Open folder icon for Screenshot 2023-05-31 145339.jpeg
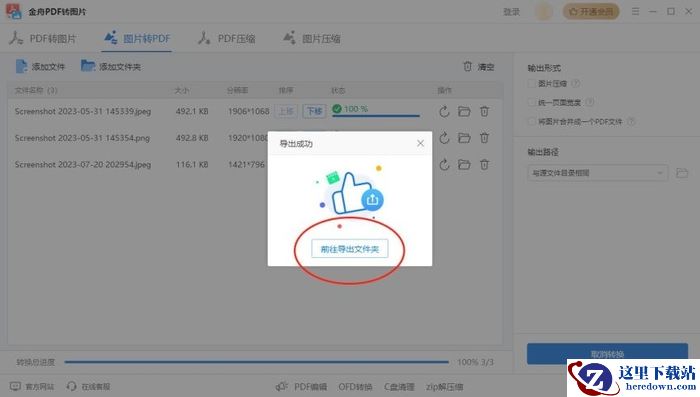700x397 pixels. (x=464, y=111)
